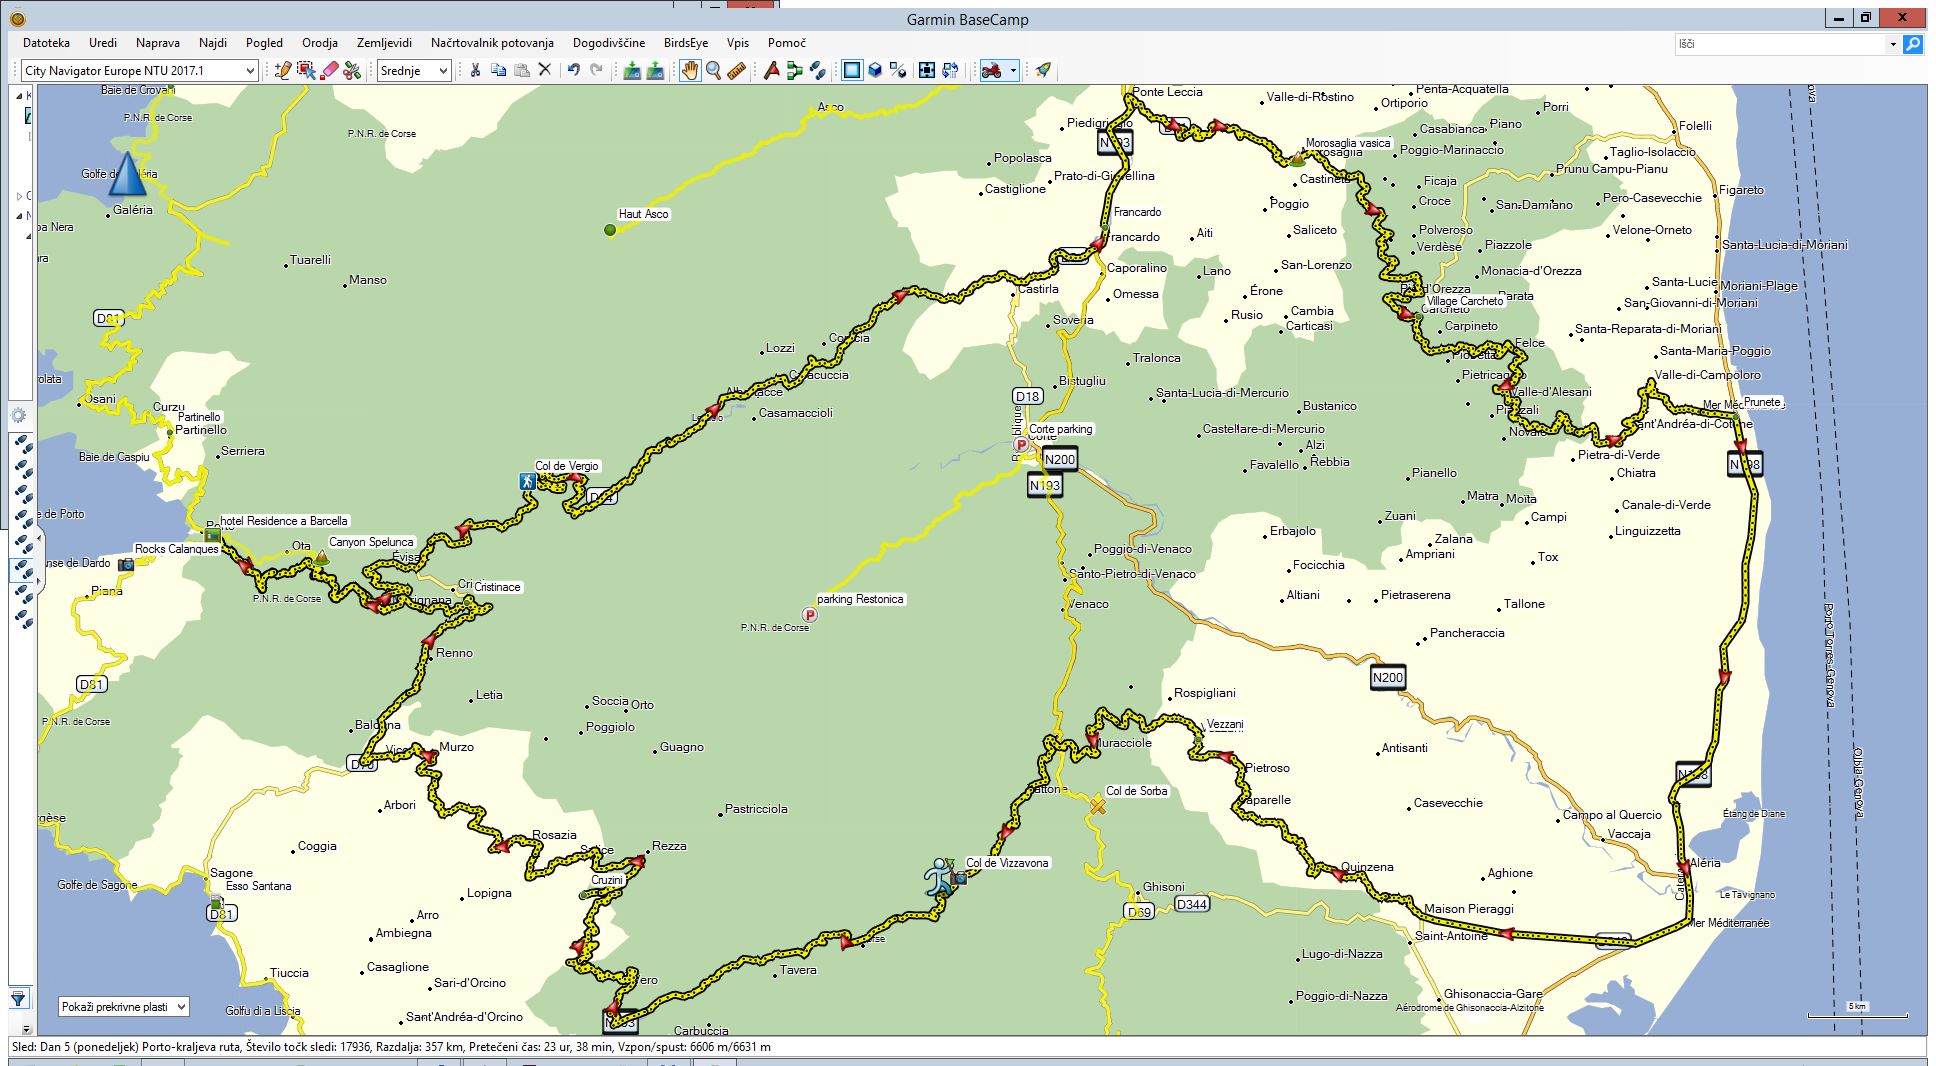The image size is (1936, 1066).
Task: Open the Datoteka menu
Action: [46, 43]
